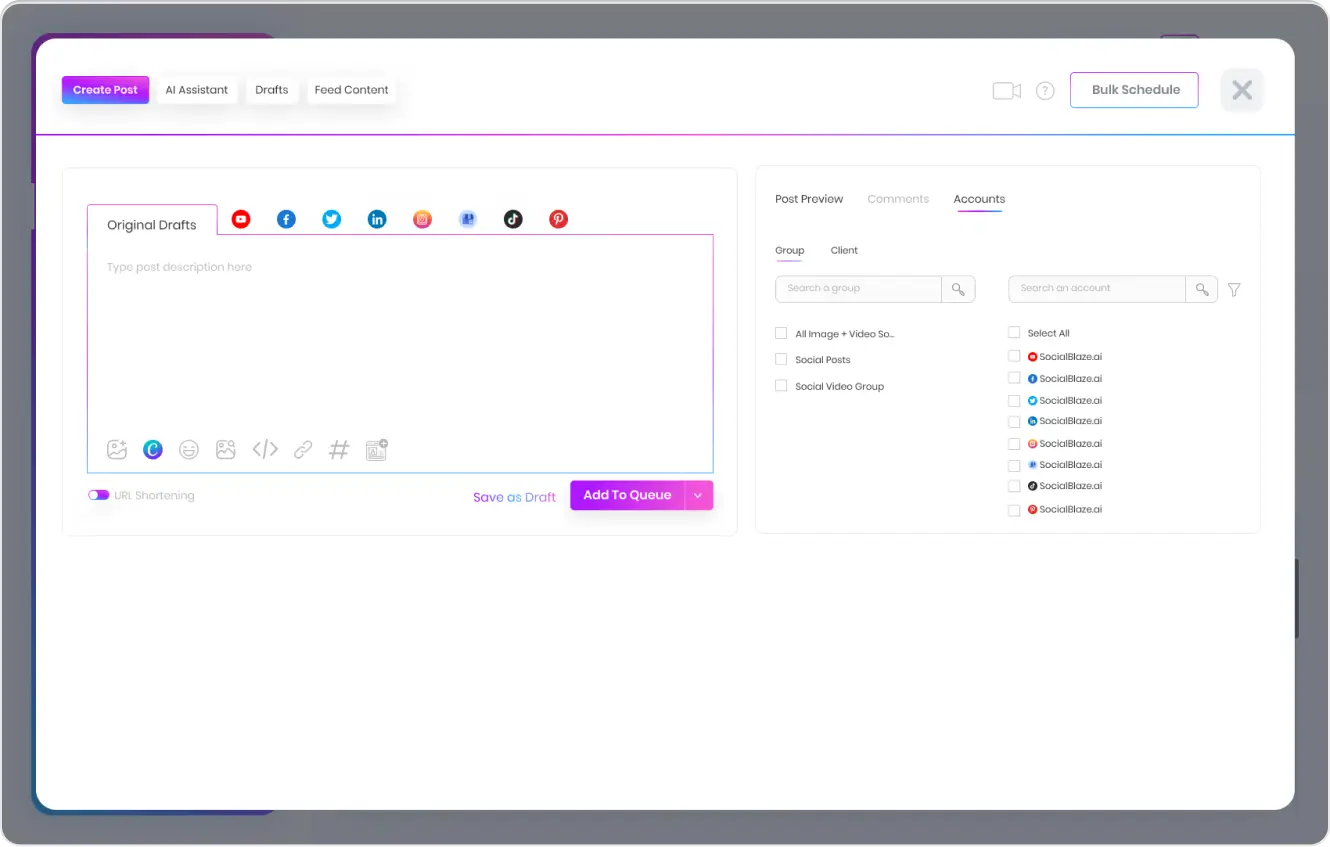Open the Pinterest post tab

coord(559,219)
